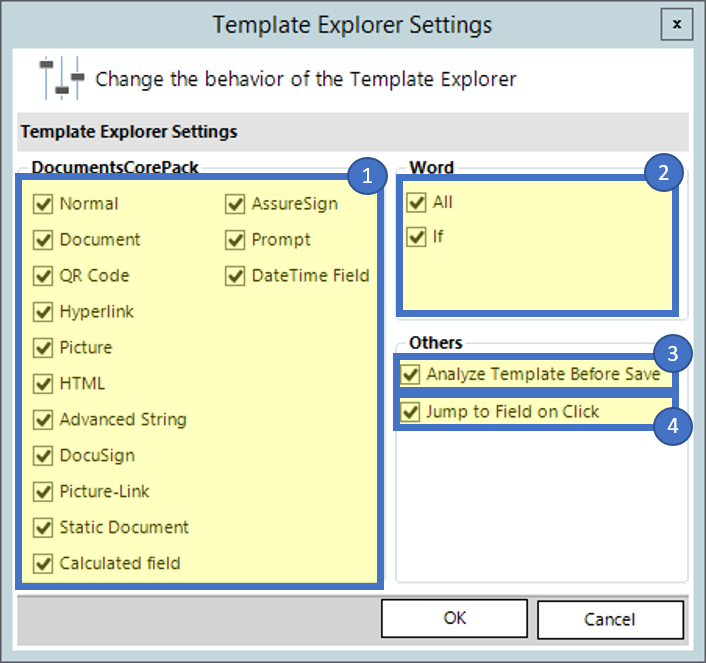Image resolution: width=706 pixels, height=663 pixels.
Task: Toggle the Picture checkbox
Action: [43, 348]
